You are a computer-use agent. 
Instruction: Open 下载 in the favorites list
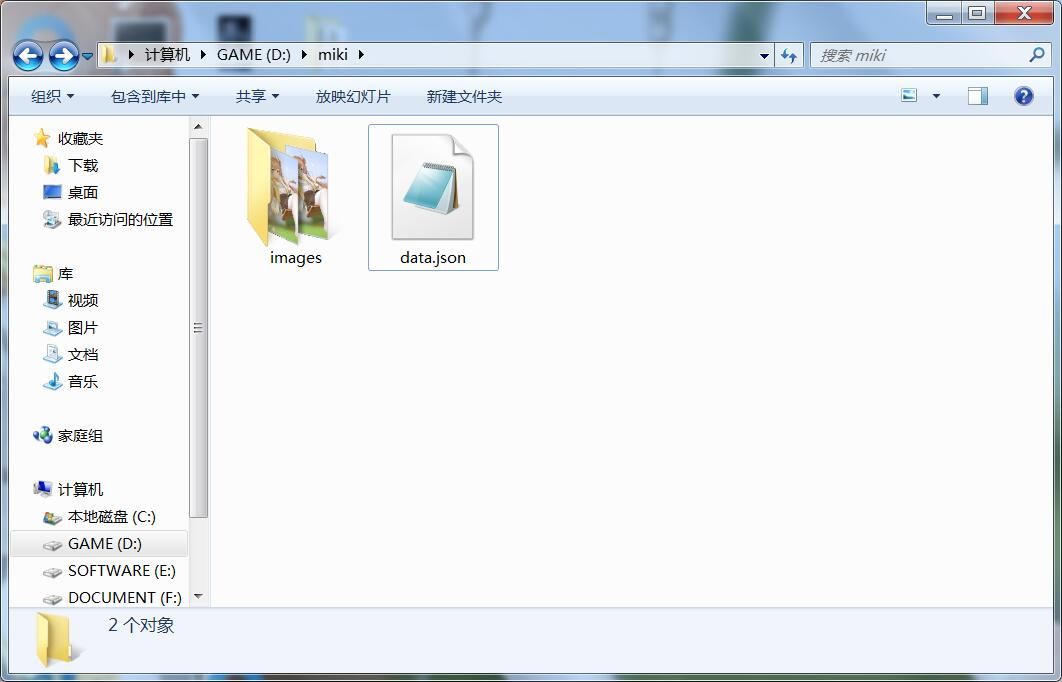tap(82, 166)
